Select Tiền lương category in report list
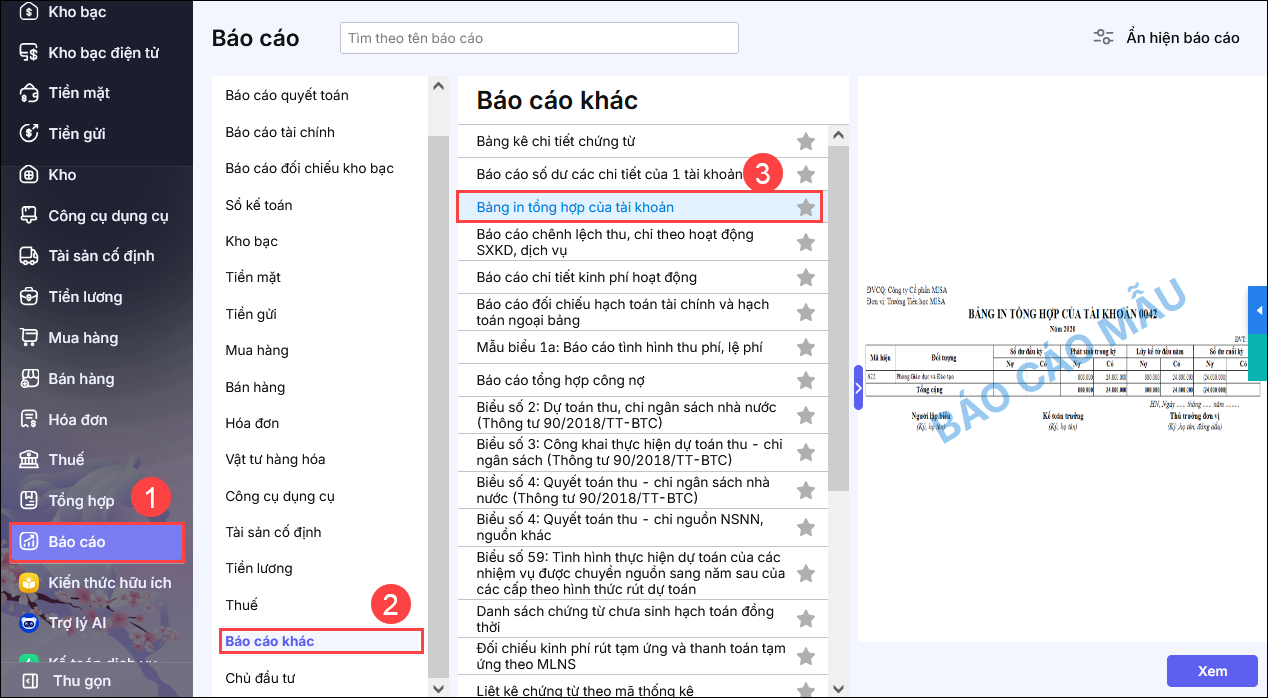The width and height of the screenshot is (1268, 698). click(x=259, y=568)
